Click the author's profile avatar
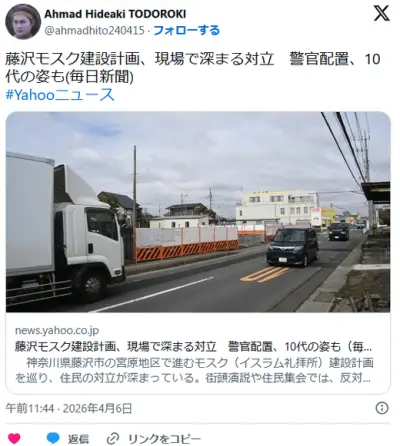The image size is (400, 446). click(x=23, y=22)
